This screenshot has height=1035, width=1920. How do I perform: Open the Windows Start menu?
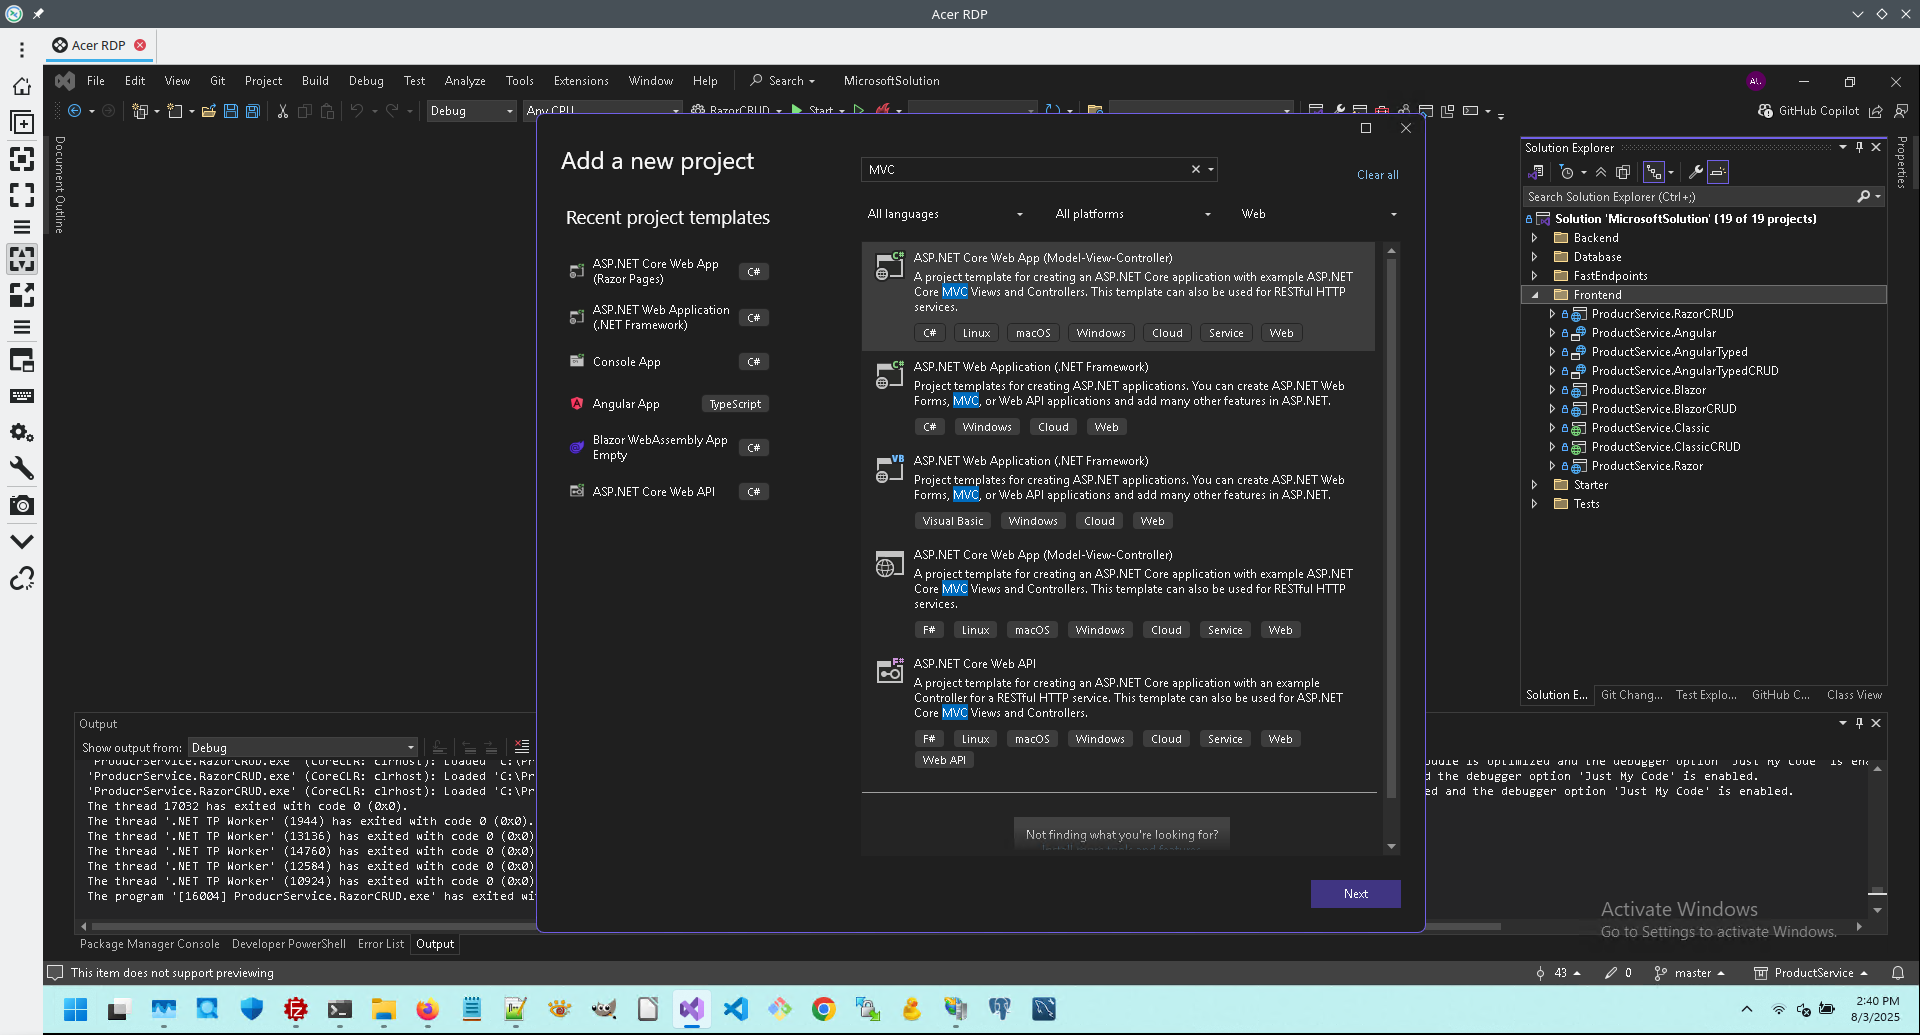coord(75,1009)
